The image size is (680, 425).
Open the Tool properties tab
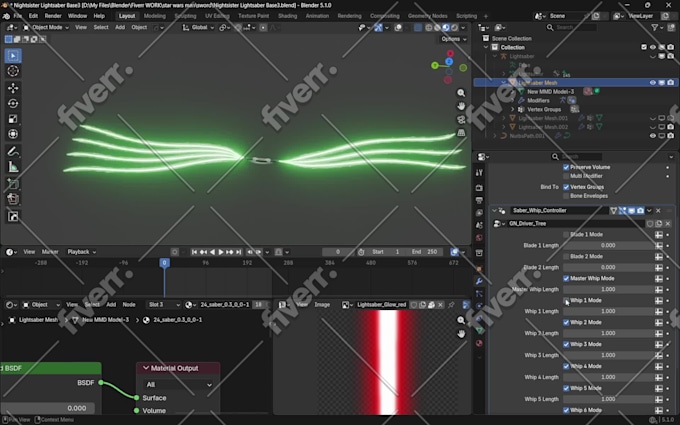(479, 173)
